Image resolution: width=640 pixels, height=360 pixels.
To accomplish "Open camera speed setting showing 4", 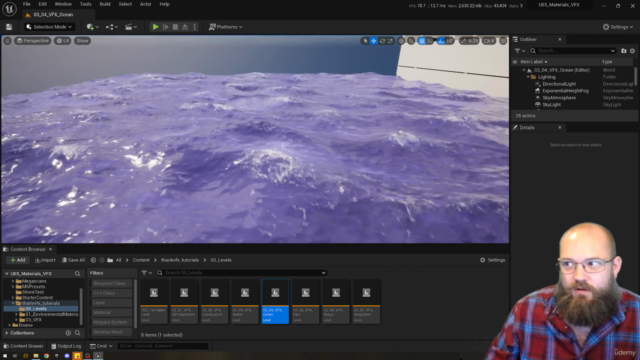I will [489, 41].
